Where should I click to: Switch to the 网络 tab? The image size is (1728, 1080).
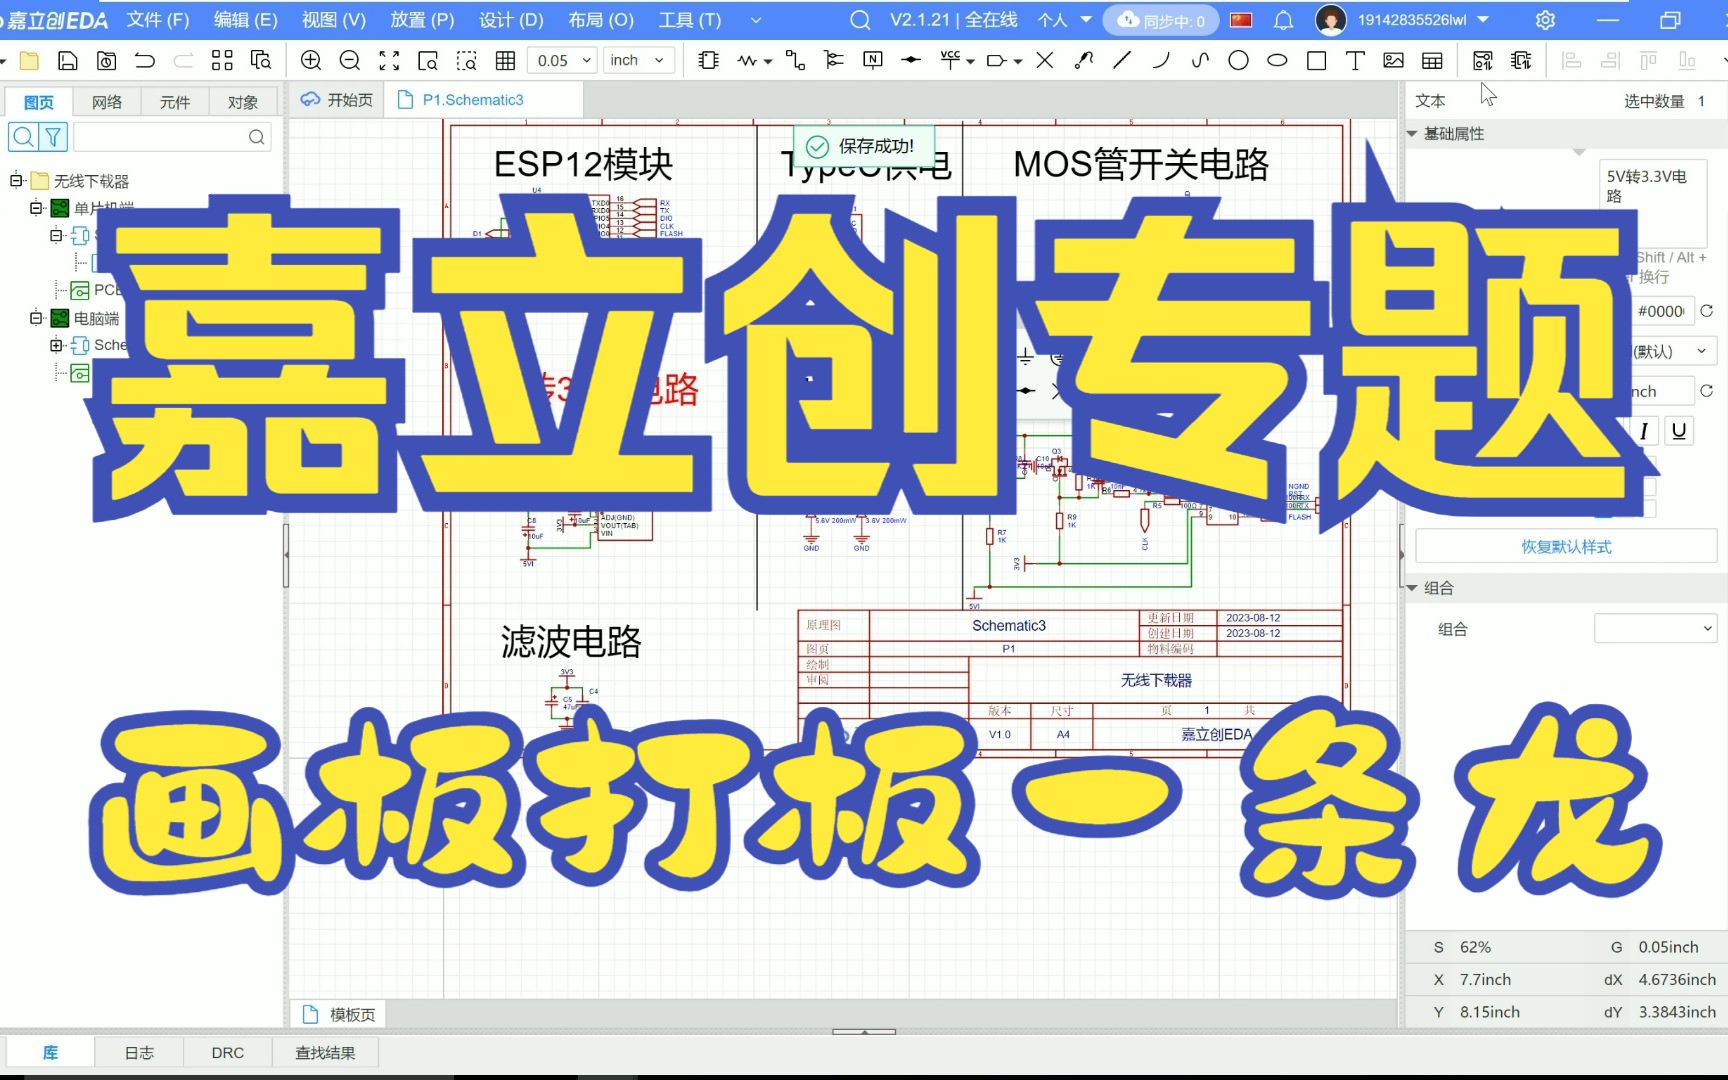click(x=107, y=102)
